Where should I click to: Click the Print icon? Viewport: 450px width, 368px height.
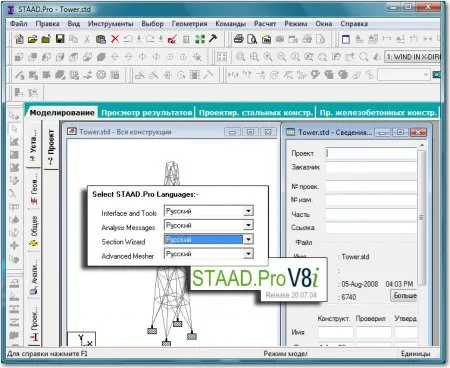tap(238, 39)
